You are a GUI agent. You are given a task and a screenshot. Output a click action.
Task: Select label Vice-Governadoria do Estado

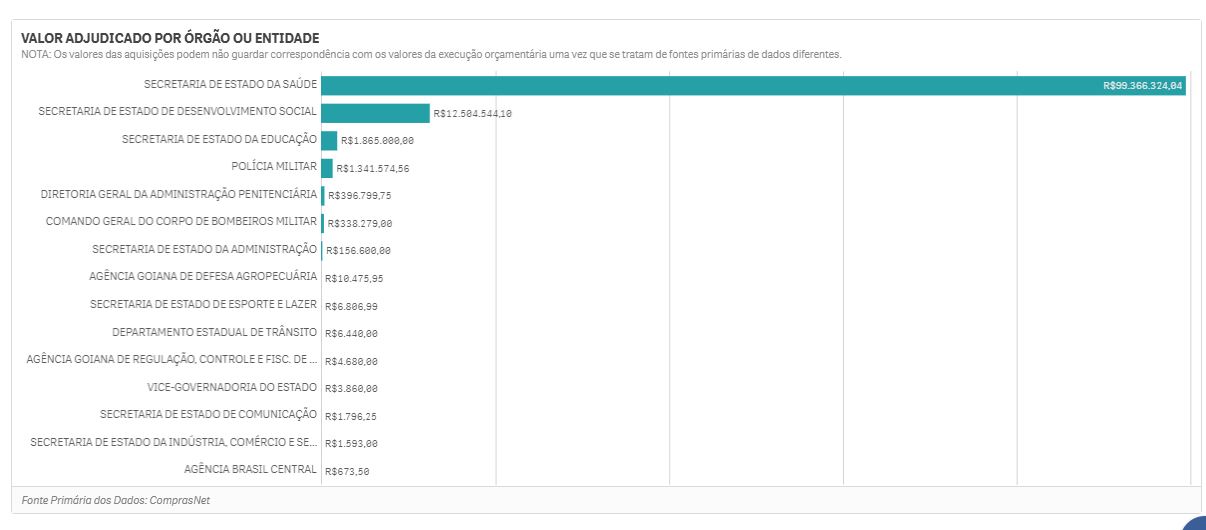tap(232, 386)
